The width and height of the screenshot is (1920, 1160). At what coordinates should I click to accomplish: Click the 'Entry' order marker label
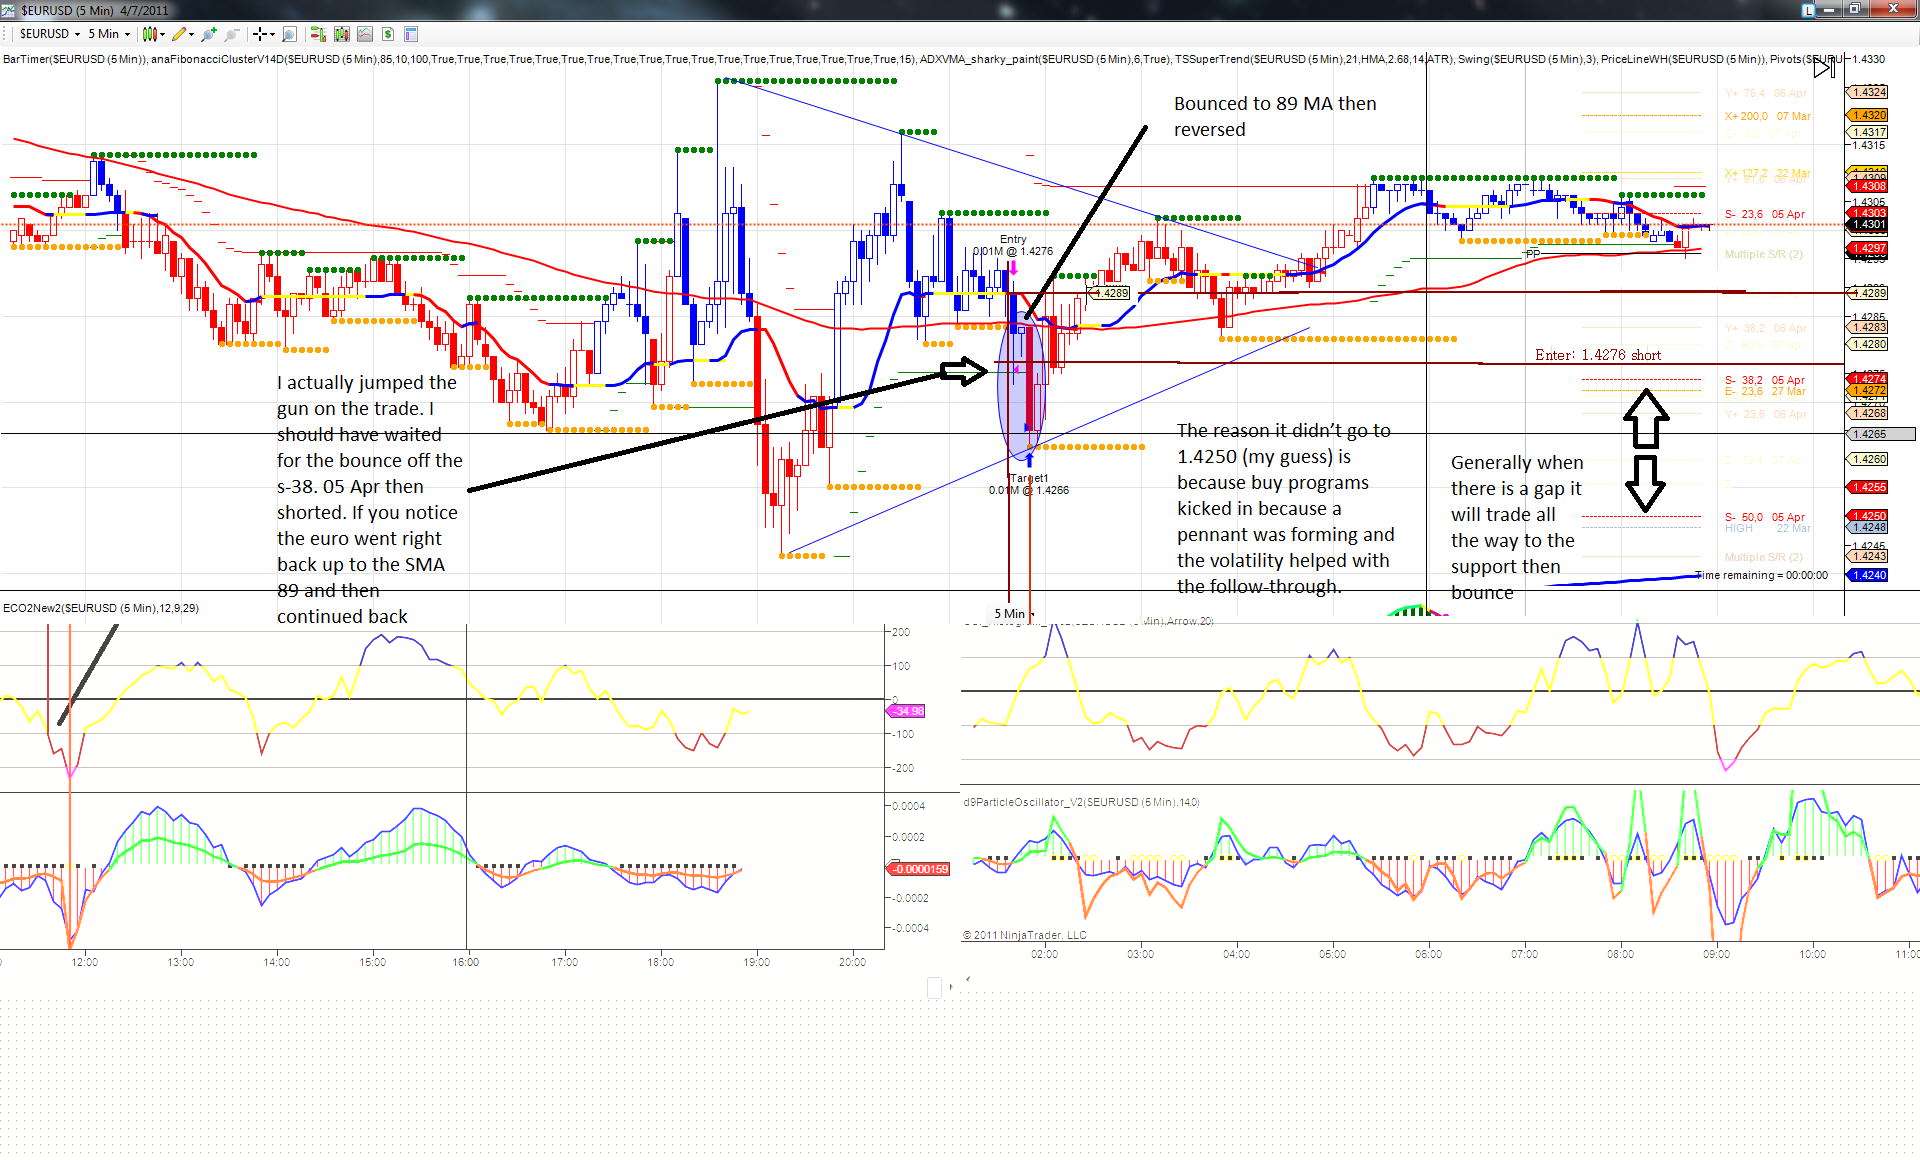click(1013, 239)
